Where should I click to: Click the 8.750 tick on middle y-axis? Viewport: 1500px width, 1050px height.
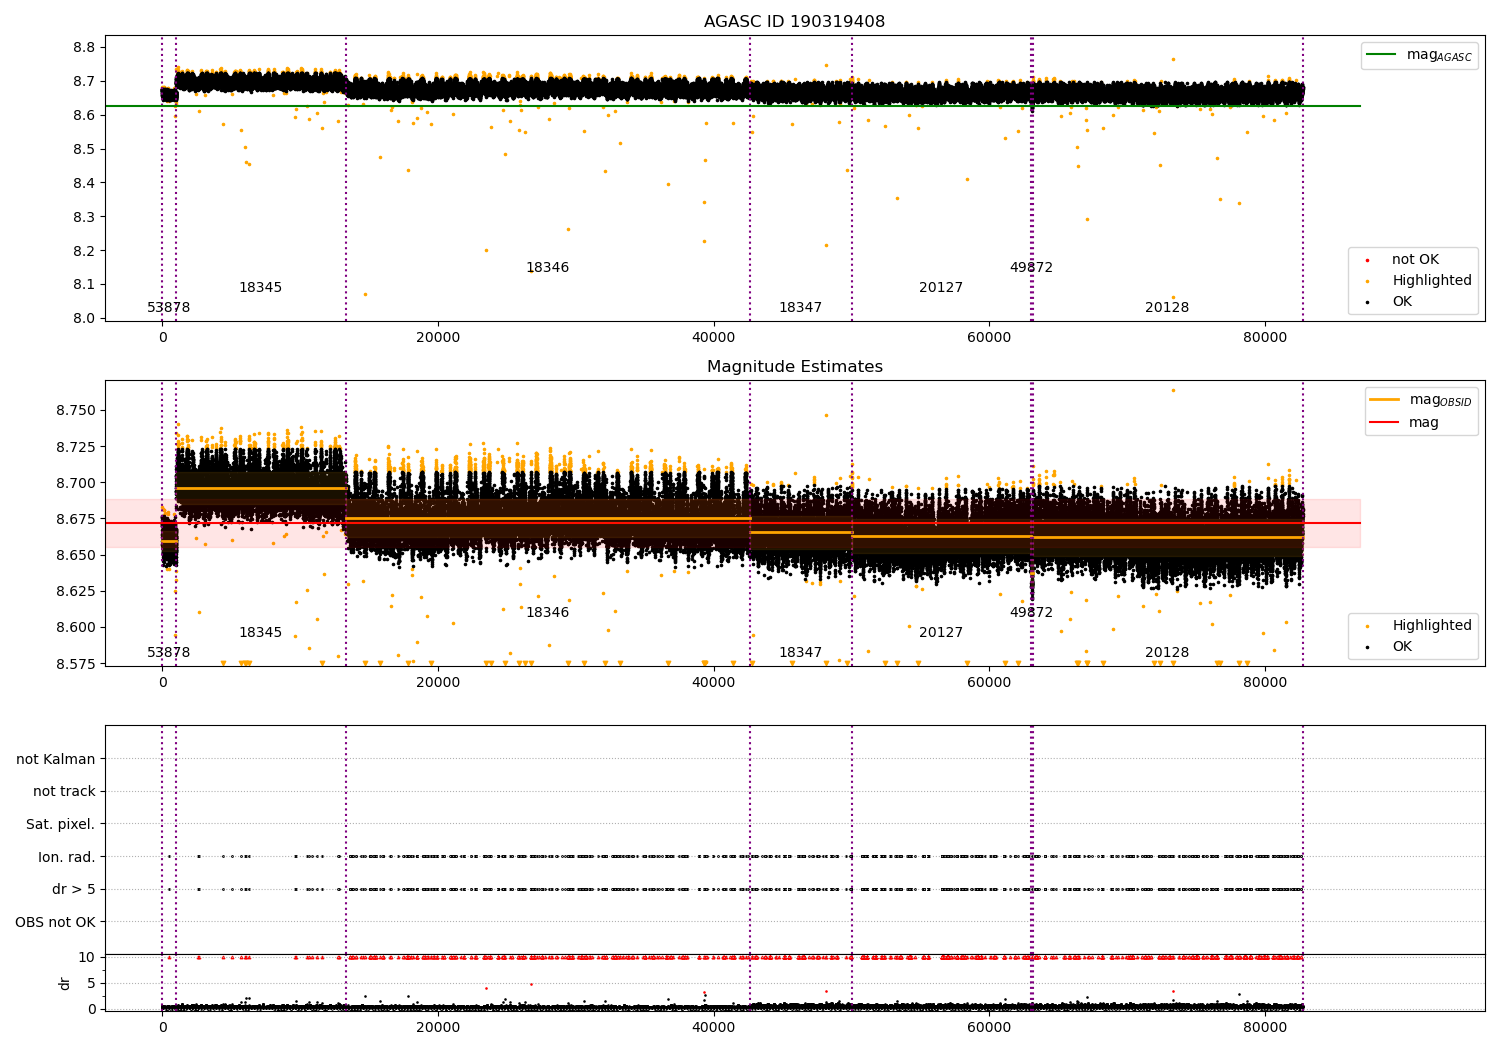click(x=75, y=411)
